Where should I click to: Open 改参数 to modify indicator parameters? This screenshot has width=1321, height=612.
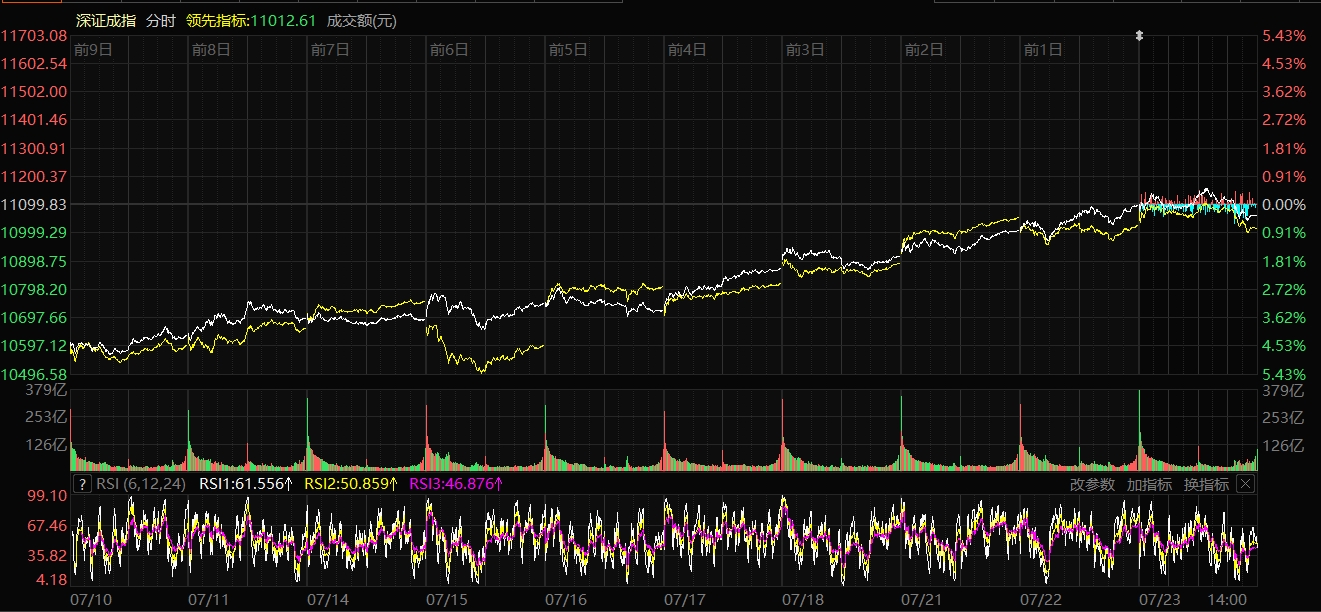coord(1092,484)
